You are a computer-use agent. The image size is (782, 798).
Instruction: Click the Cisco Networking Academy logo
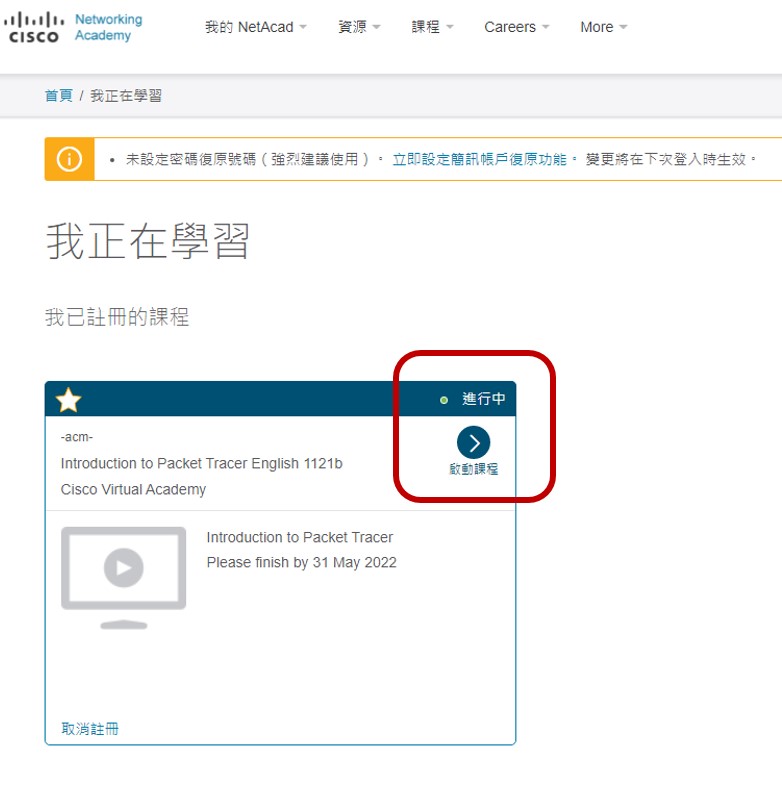73,27
